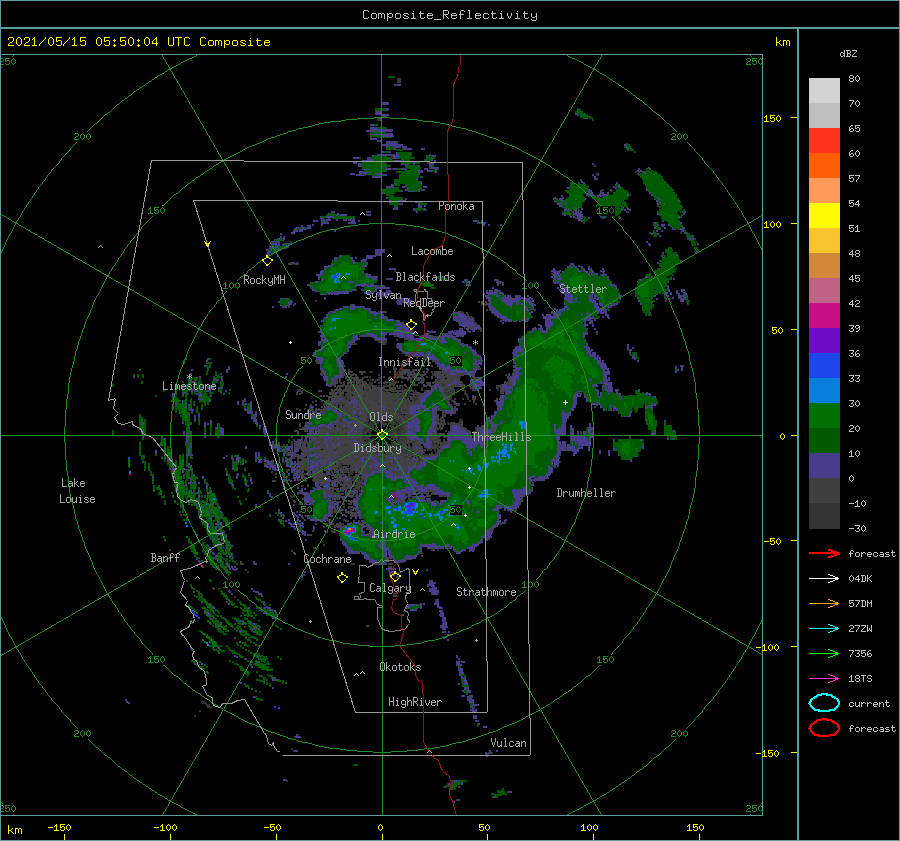
Task: Click the Ponoka city label
Action: (x=456, y=206)
